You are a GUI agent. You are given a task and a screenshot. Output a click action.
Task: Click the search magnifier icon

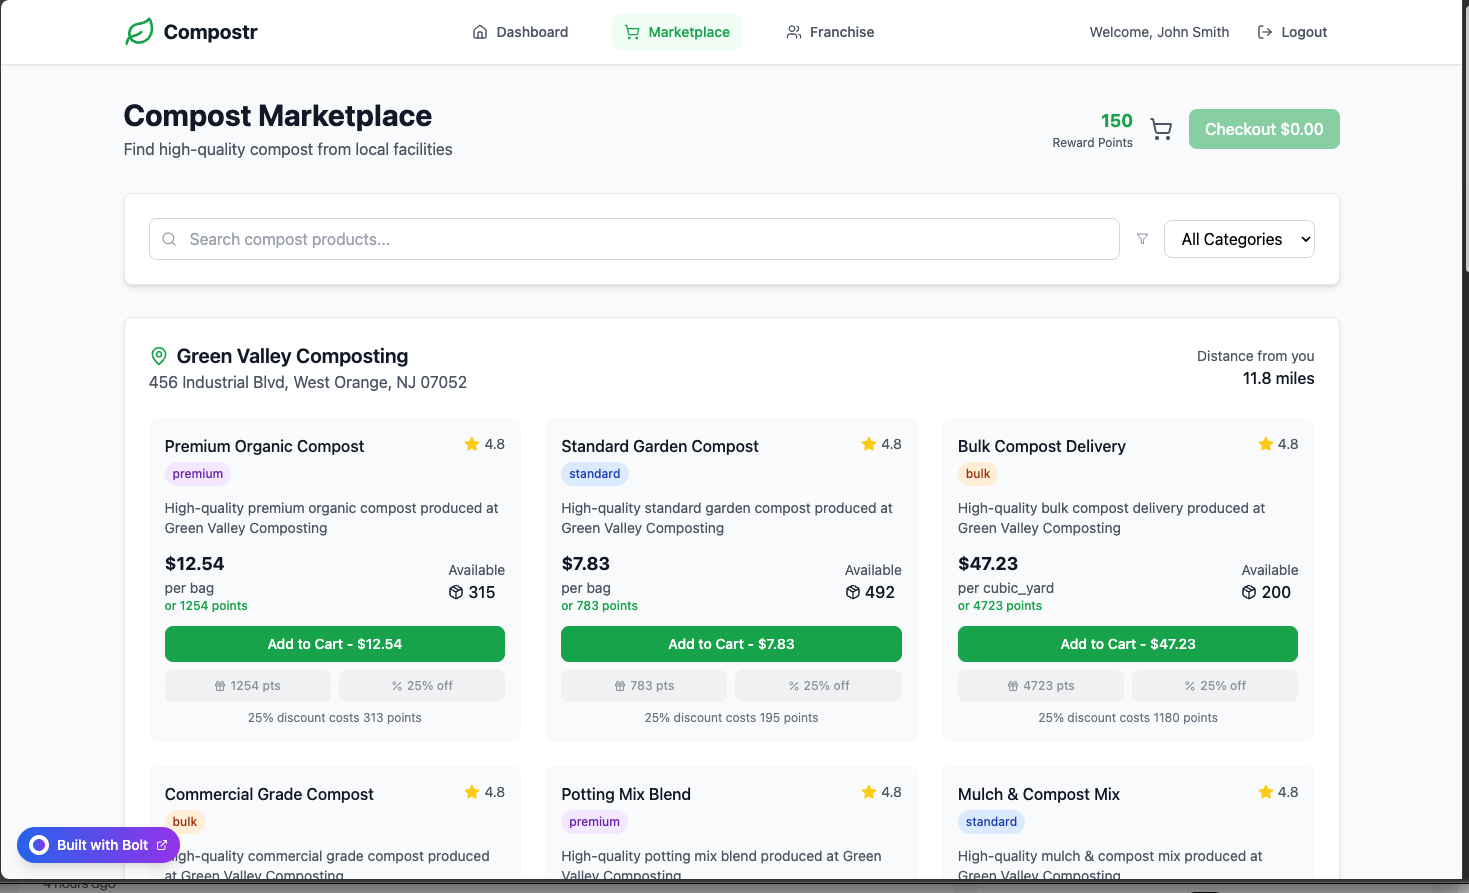coord(169,239)
